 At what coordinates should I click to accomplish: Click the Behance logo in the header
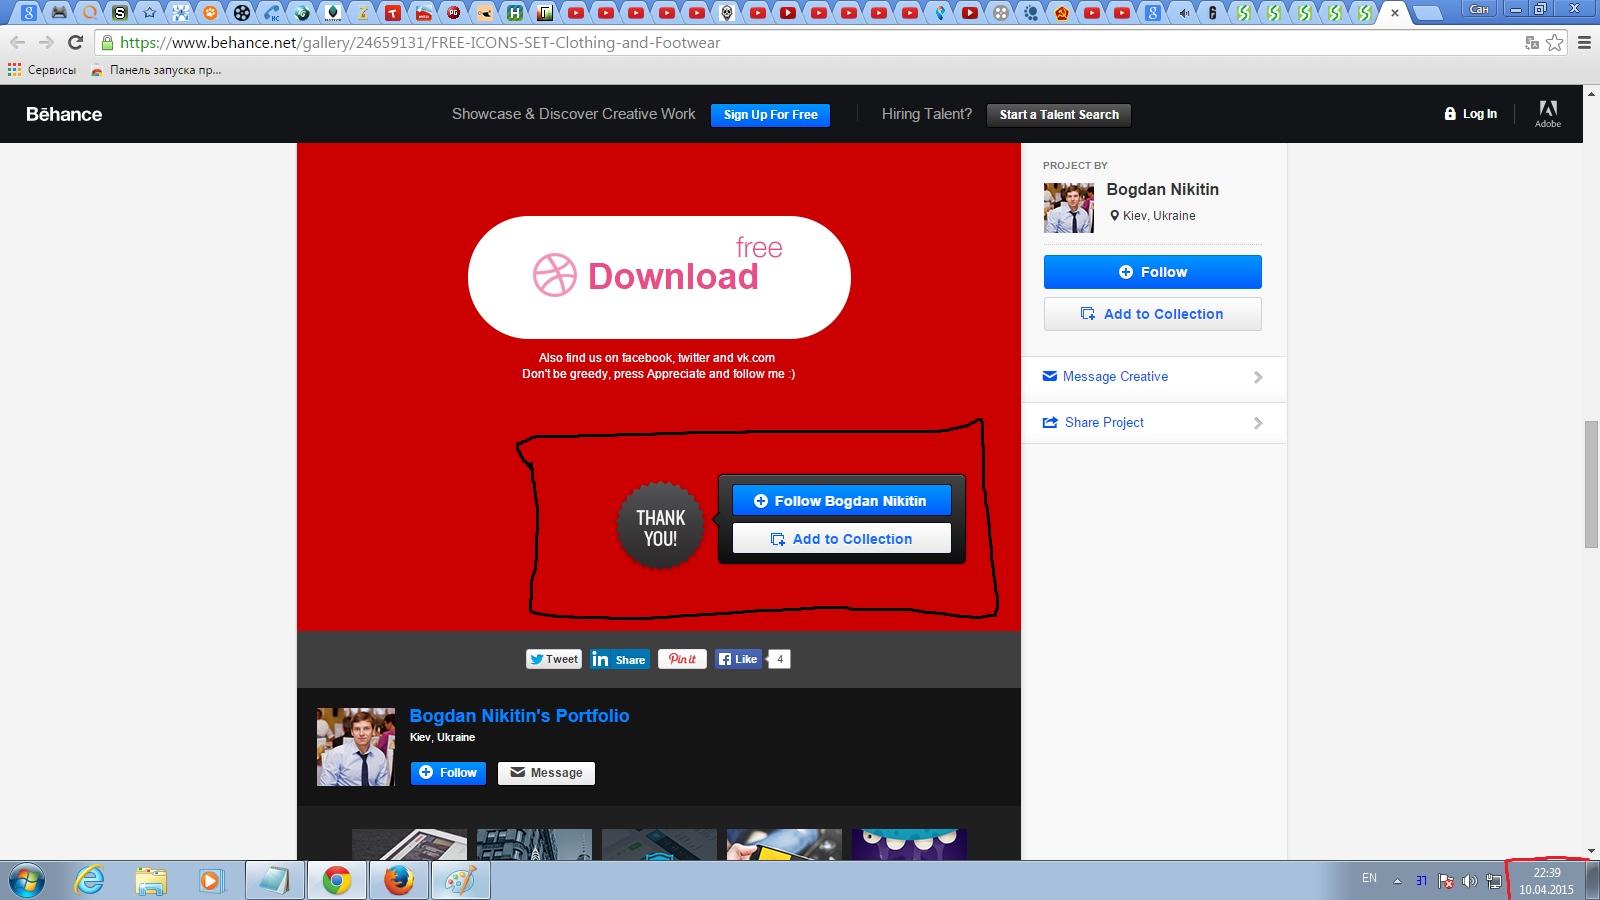[x=64, y=114]
